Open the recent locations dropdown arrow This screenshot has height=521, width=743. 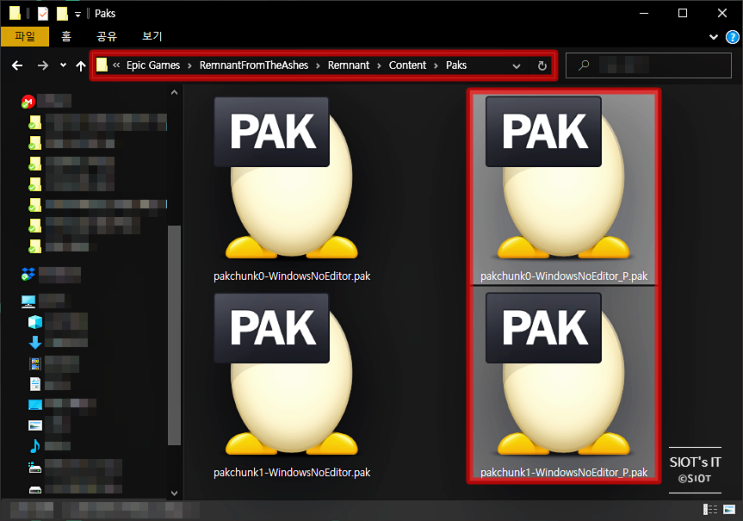(x=63, y=65)
